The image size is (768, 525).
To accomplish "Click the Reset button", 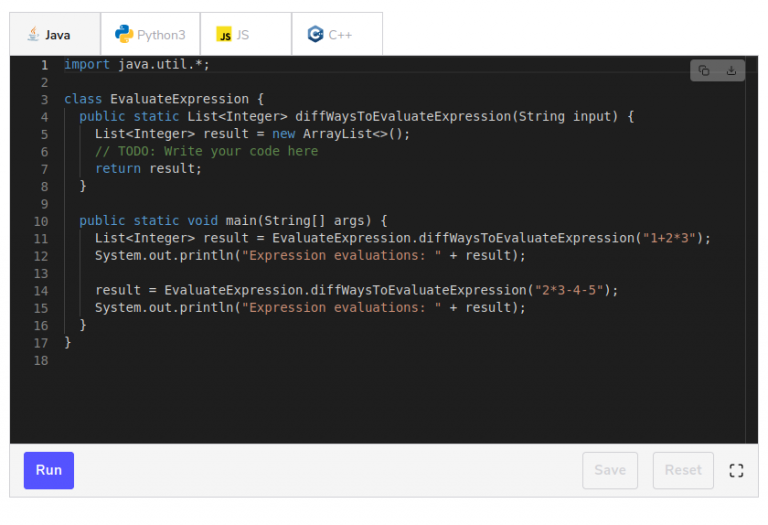I will coord(683,470).
